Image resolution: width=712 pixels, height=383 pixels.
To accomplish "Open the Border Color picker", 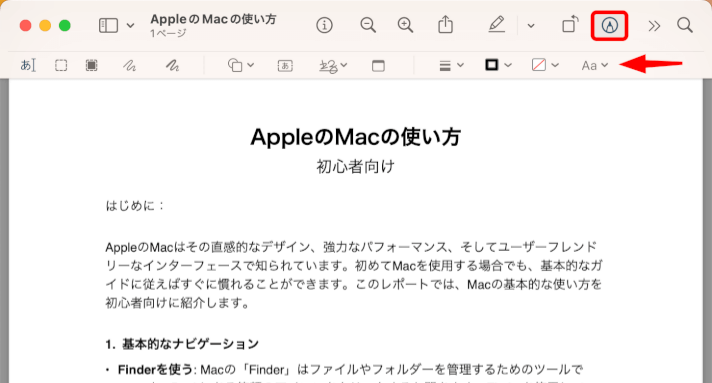I will point(498,65).
